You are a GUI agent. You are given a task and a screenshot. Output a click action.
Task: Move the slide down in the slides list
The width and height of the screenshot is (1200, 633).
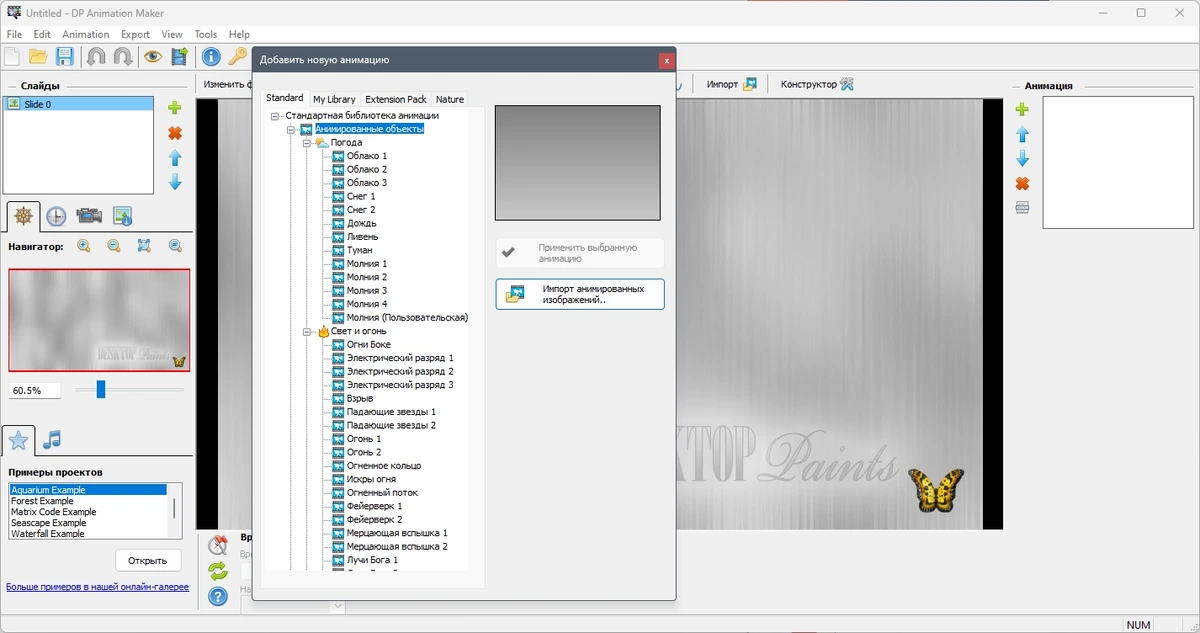point(175,182)
